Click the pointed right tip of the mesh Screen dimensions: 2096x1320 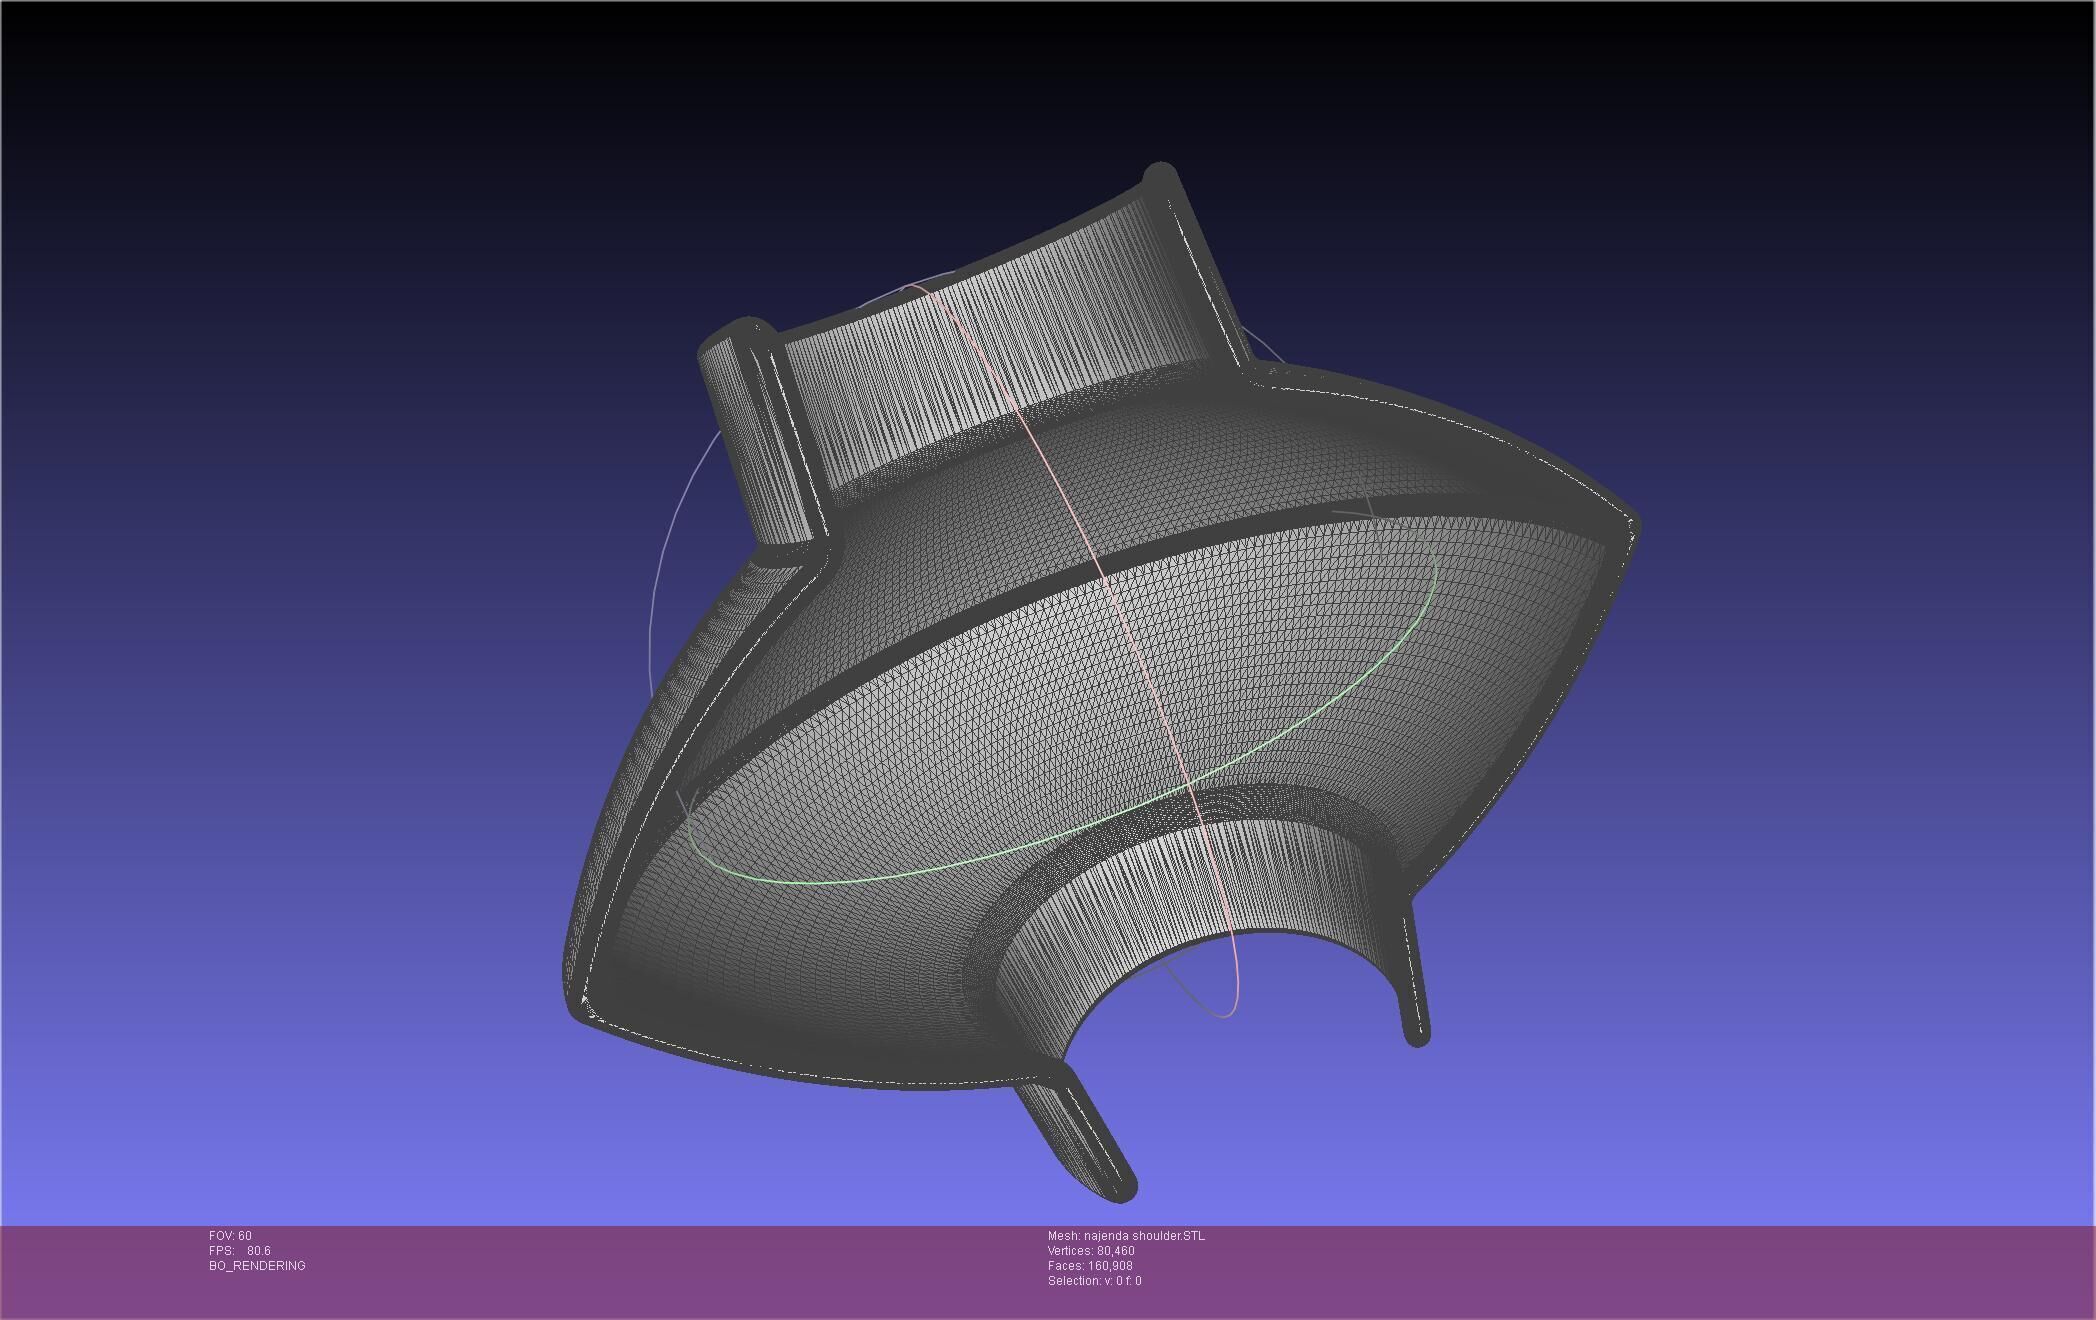(x=1630, y=524)
